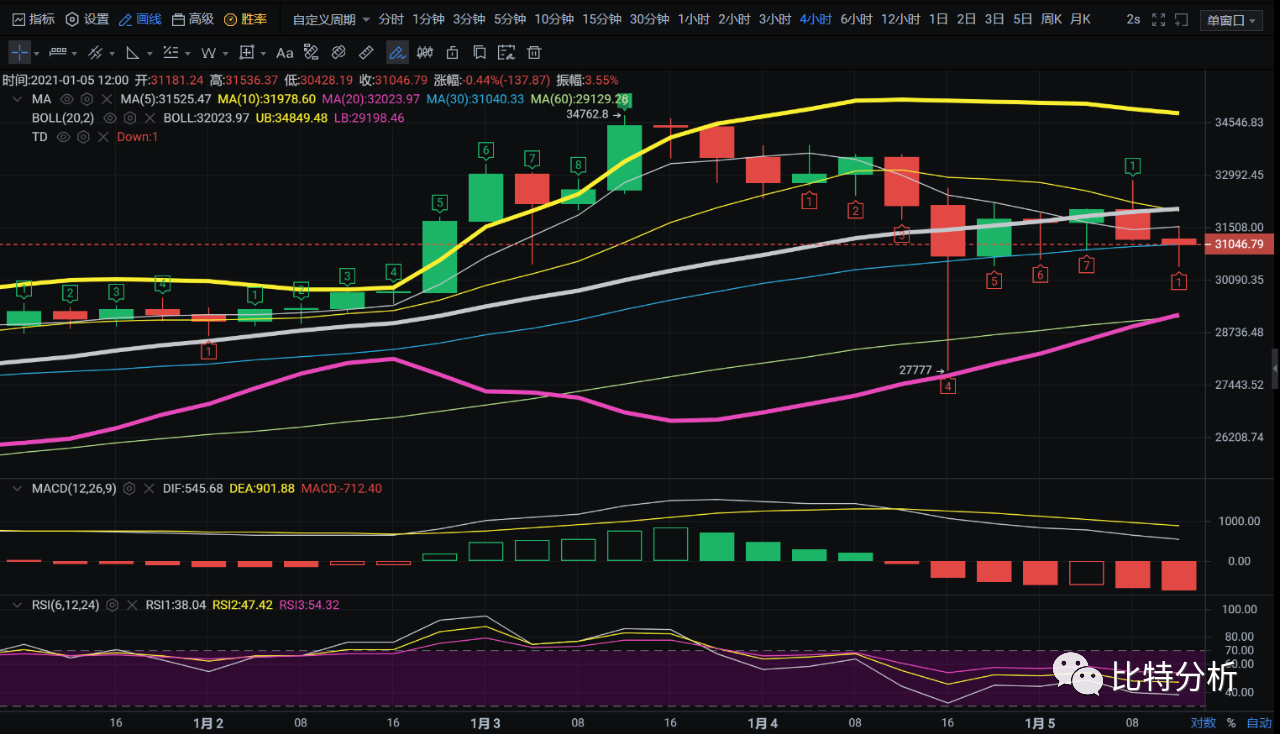Click the lock drawings icon
Image resolution: width=1280 pixels, height=734 pixels.
[x=452, y=53]
